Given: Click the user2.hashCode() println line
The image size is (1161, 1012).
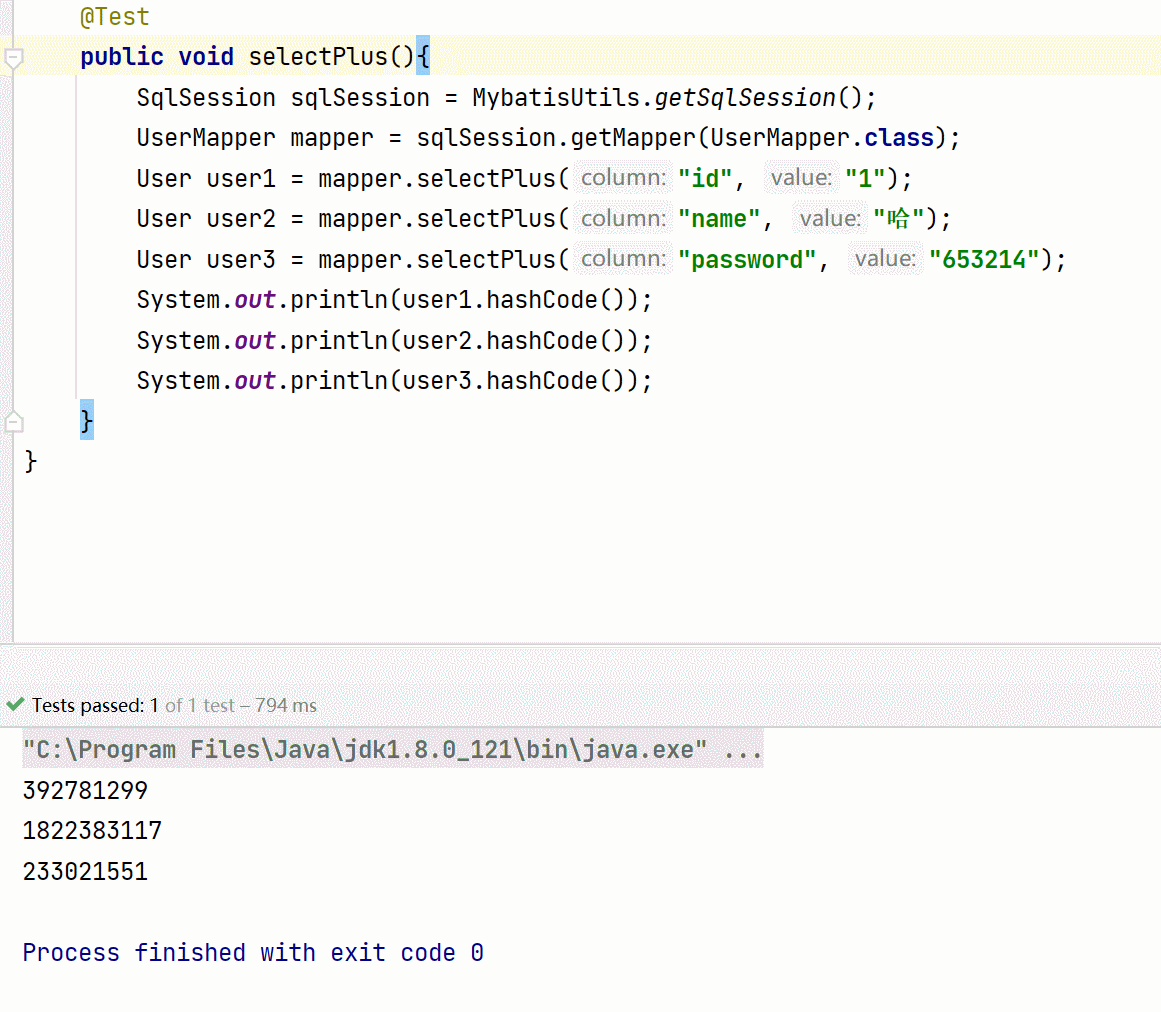Looking at the screenshot, I should [394, 341].
